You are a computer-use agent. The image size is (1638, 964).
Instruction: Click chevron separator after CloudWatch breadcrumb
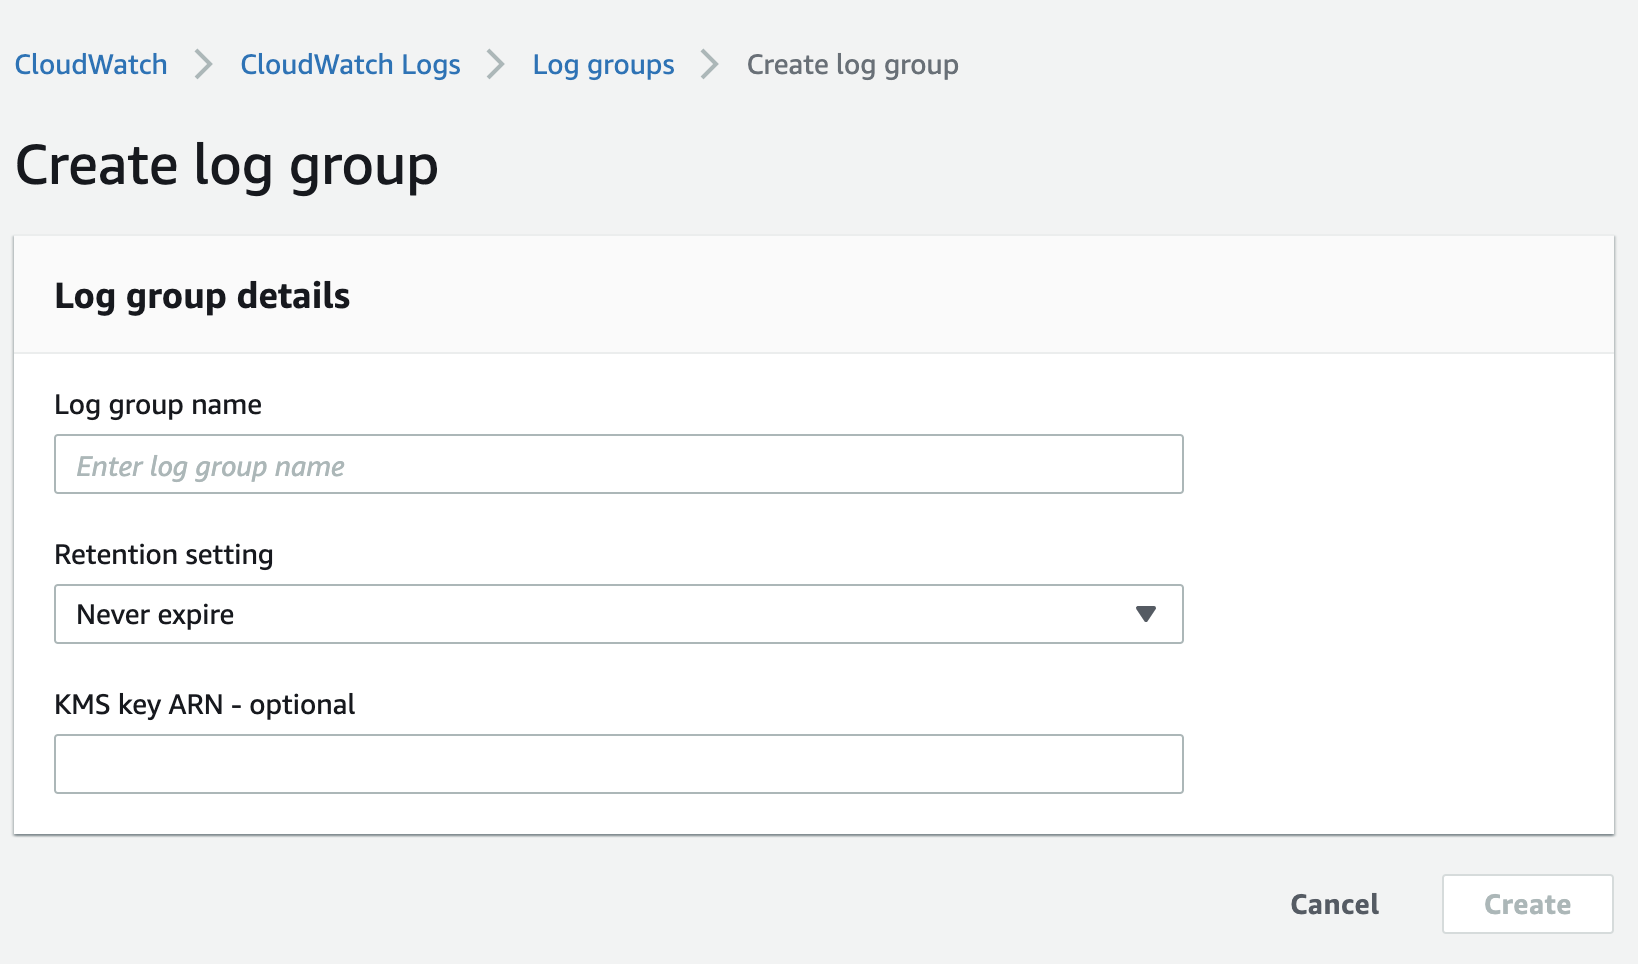204,65
